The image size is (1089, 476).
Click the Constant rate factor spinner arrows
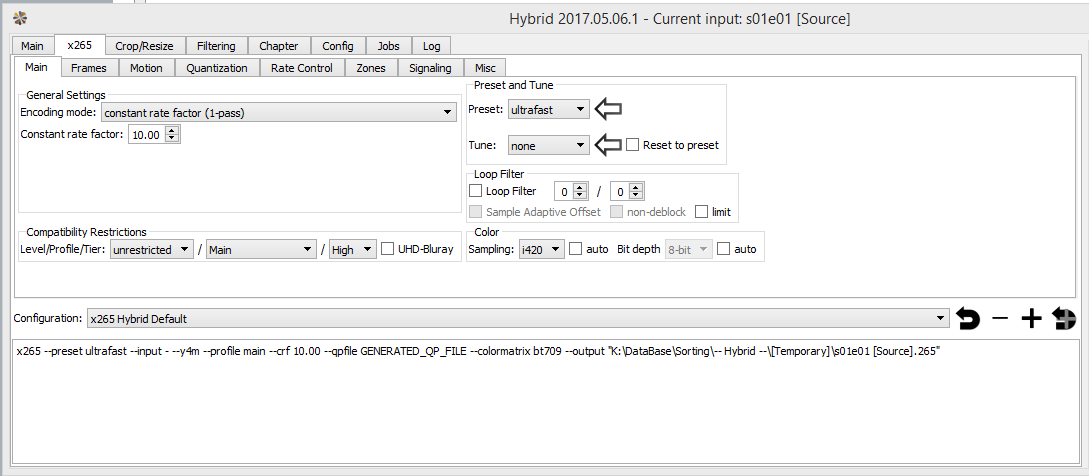click(x=172, y=134)
